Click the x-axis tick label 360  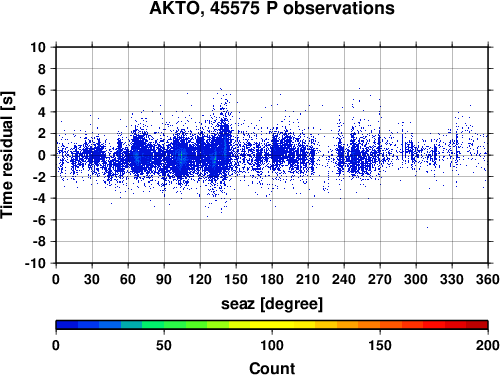[488, 279]
